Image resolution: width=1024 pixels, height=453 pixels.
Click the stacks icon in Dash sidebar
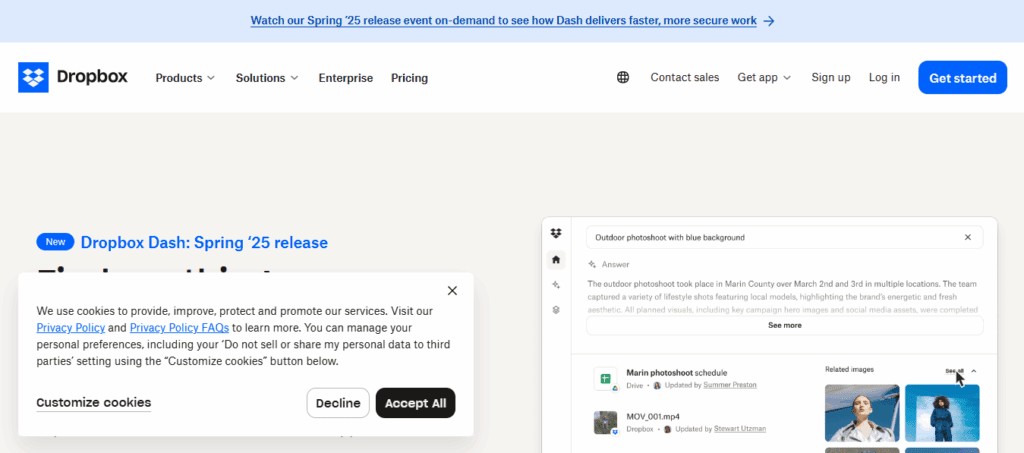(556, 310)
